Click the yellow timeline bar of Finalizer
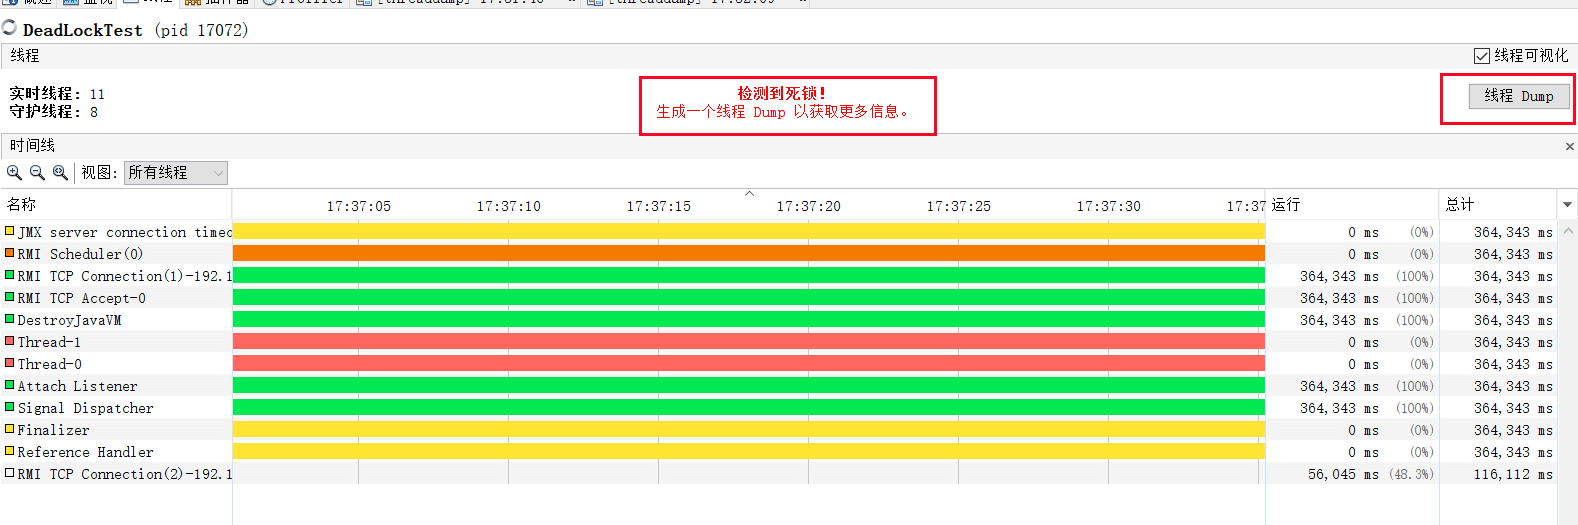This screenshot has height=525, width=1578. (749, 430)
